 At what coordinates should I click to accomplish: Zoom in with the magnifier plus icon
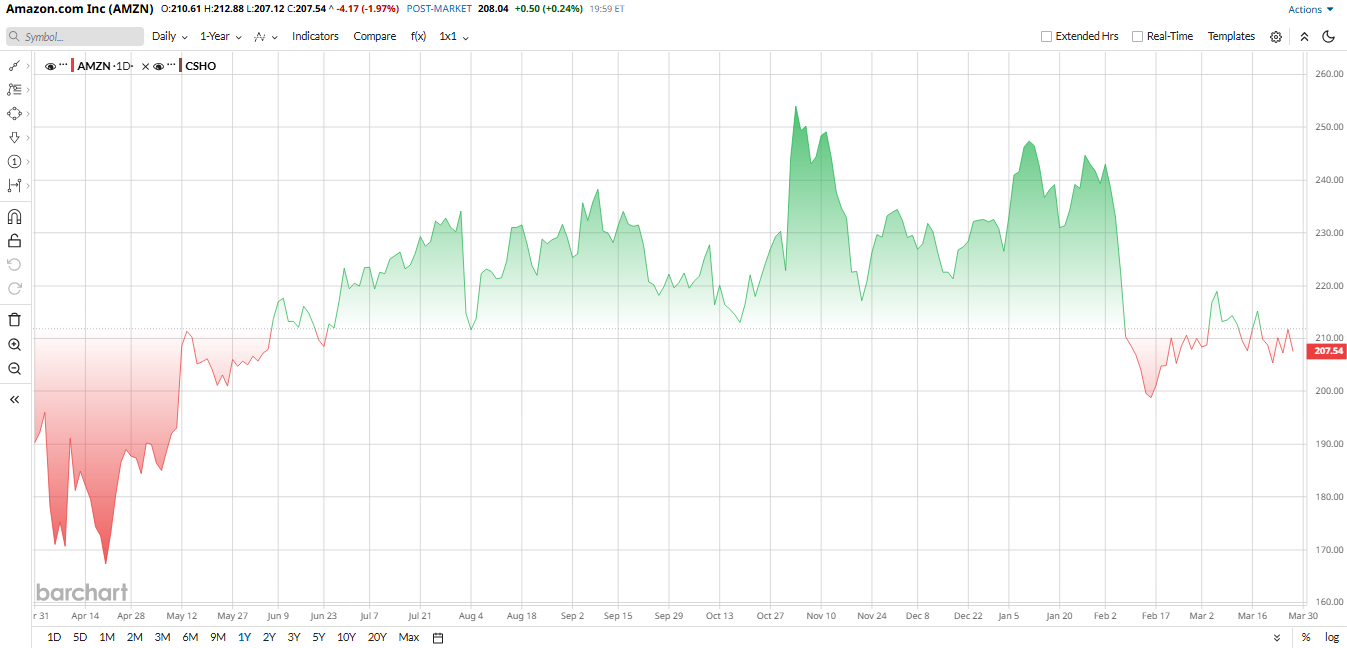(x=14, y=344)
